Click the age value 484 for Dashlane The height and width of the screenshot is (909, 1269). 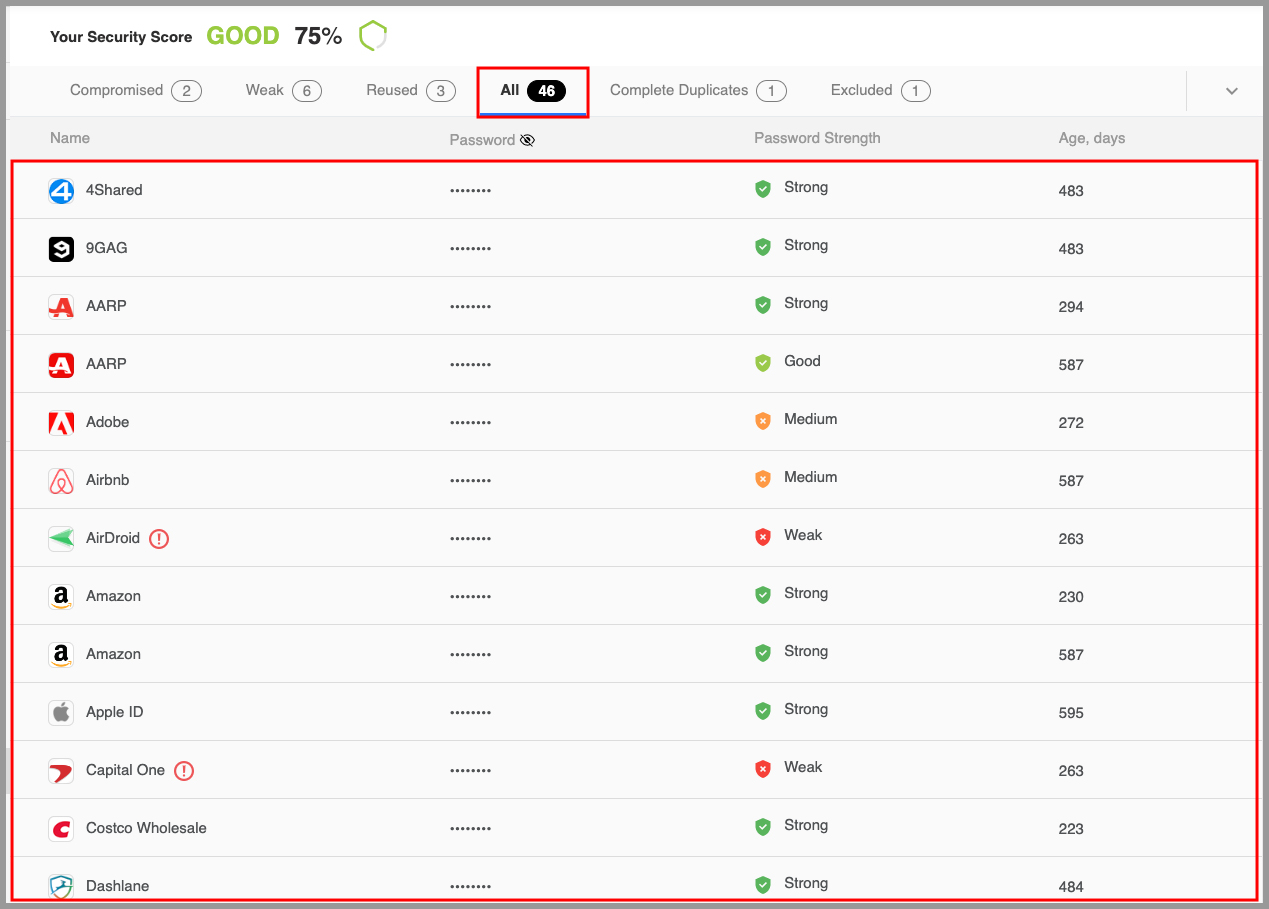coord(1071,887)
